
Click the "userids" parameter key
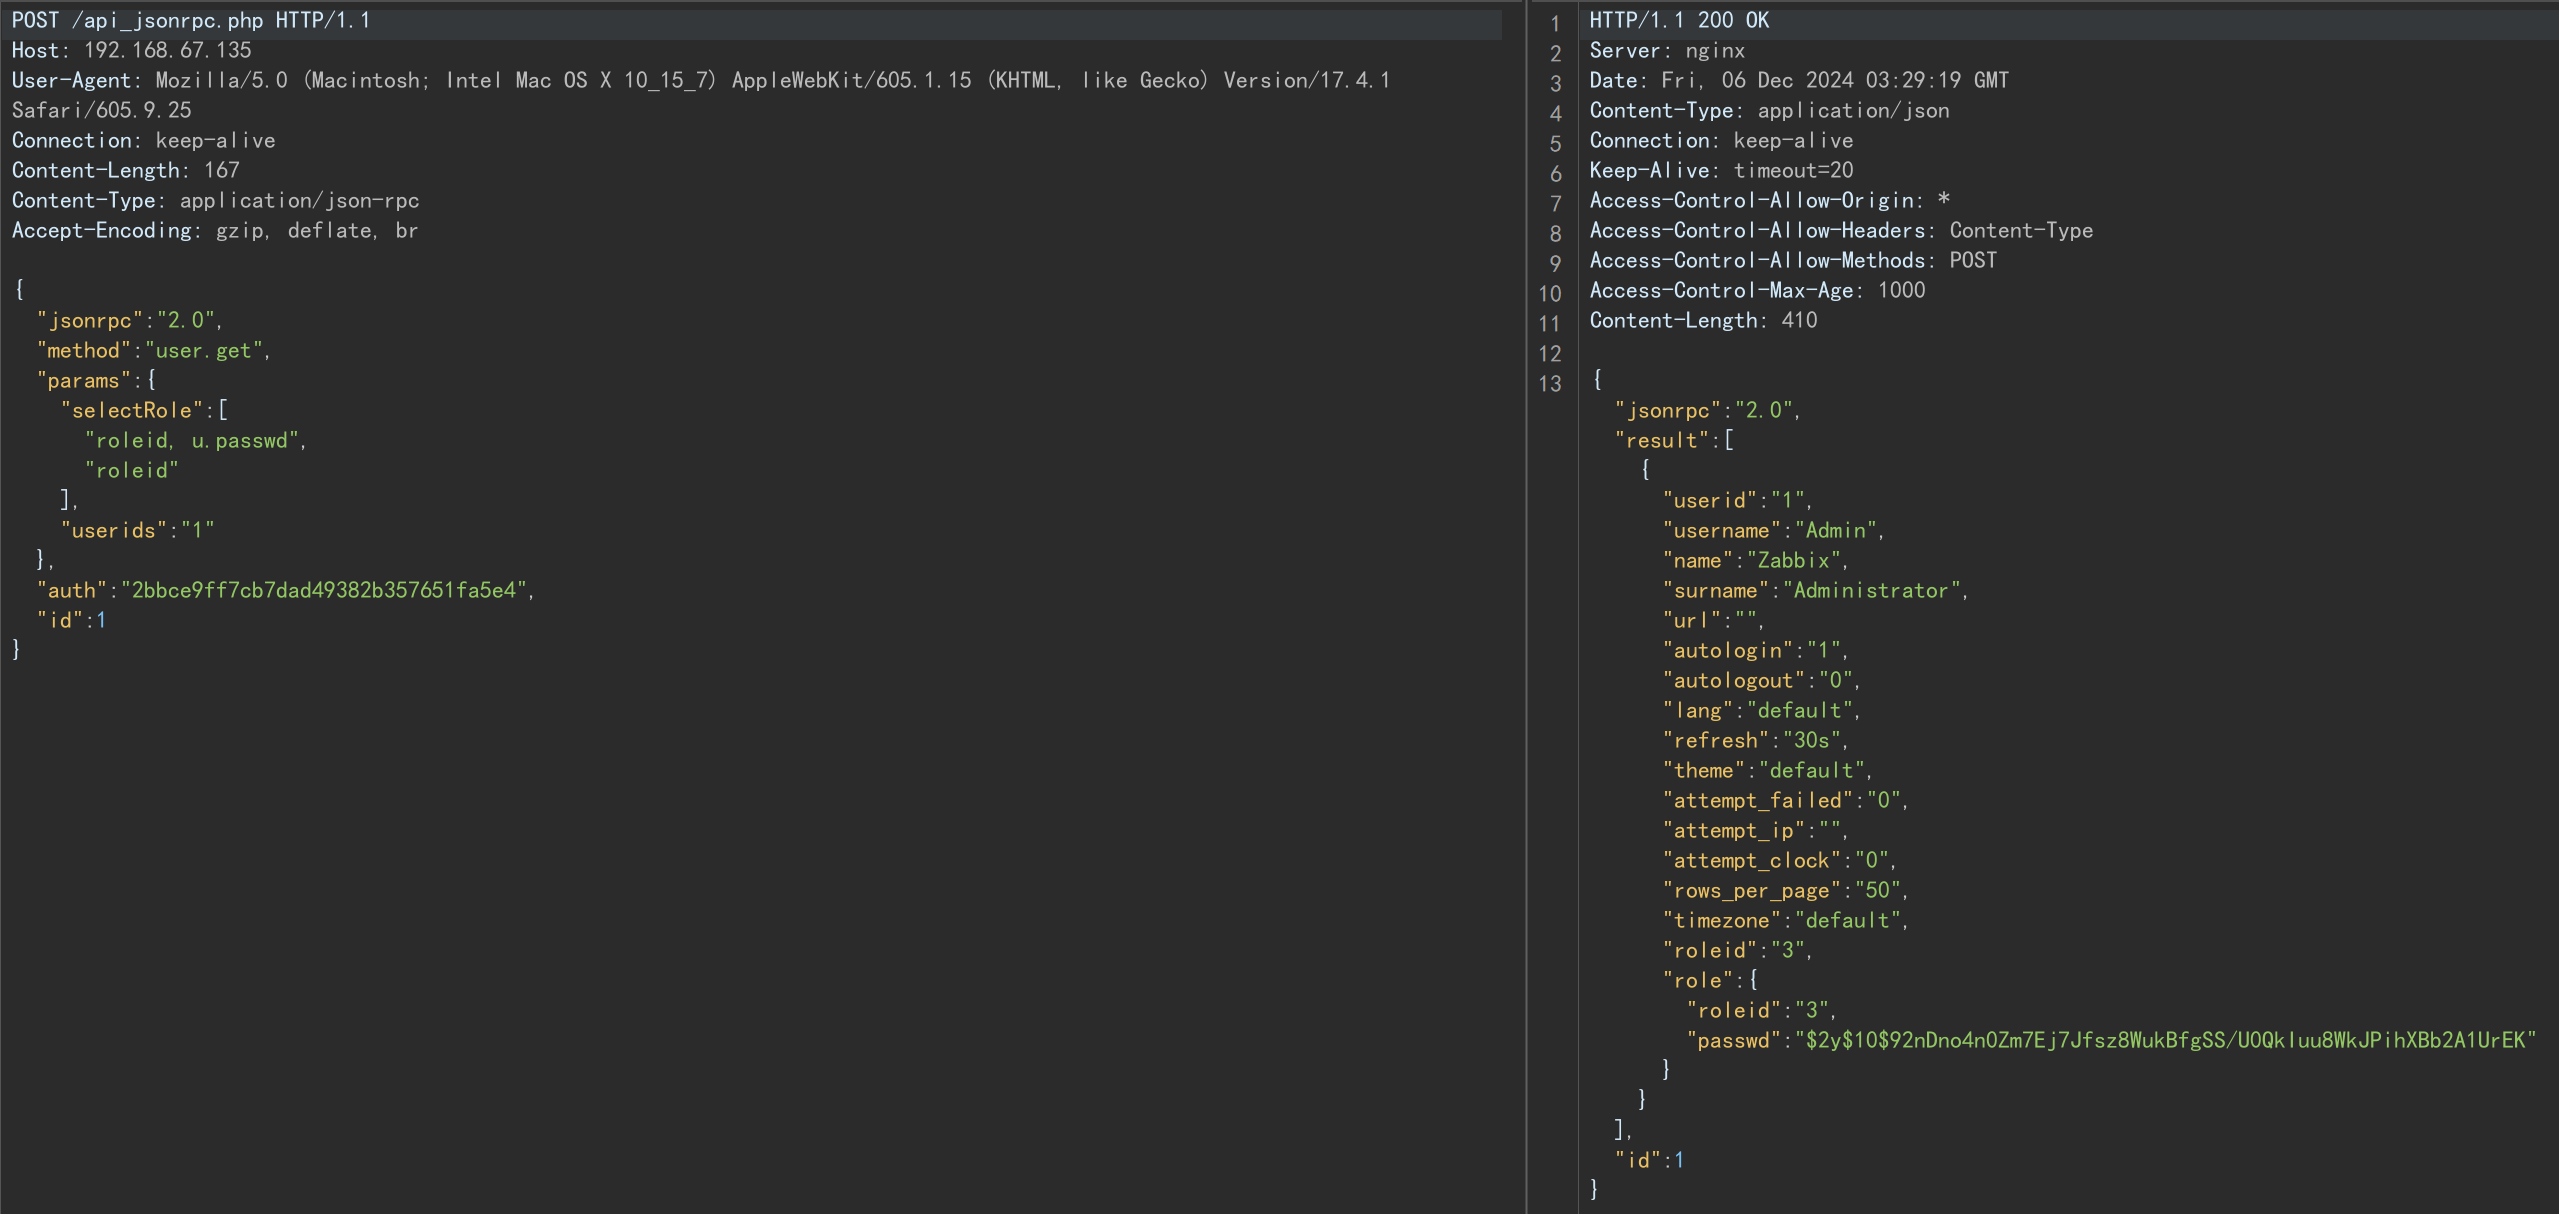(113, 531)
